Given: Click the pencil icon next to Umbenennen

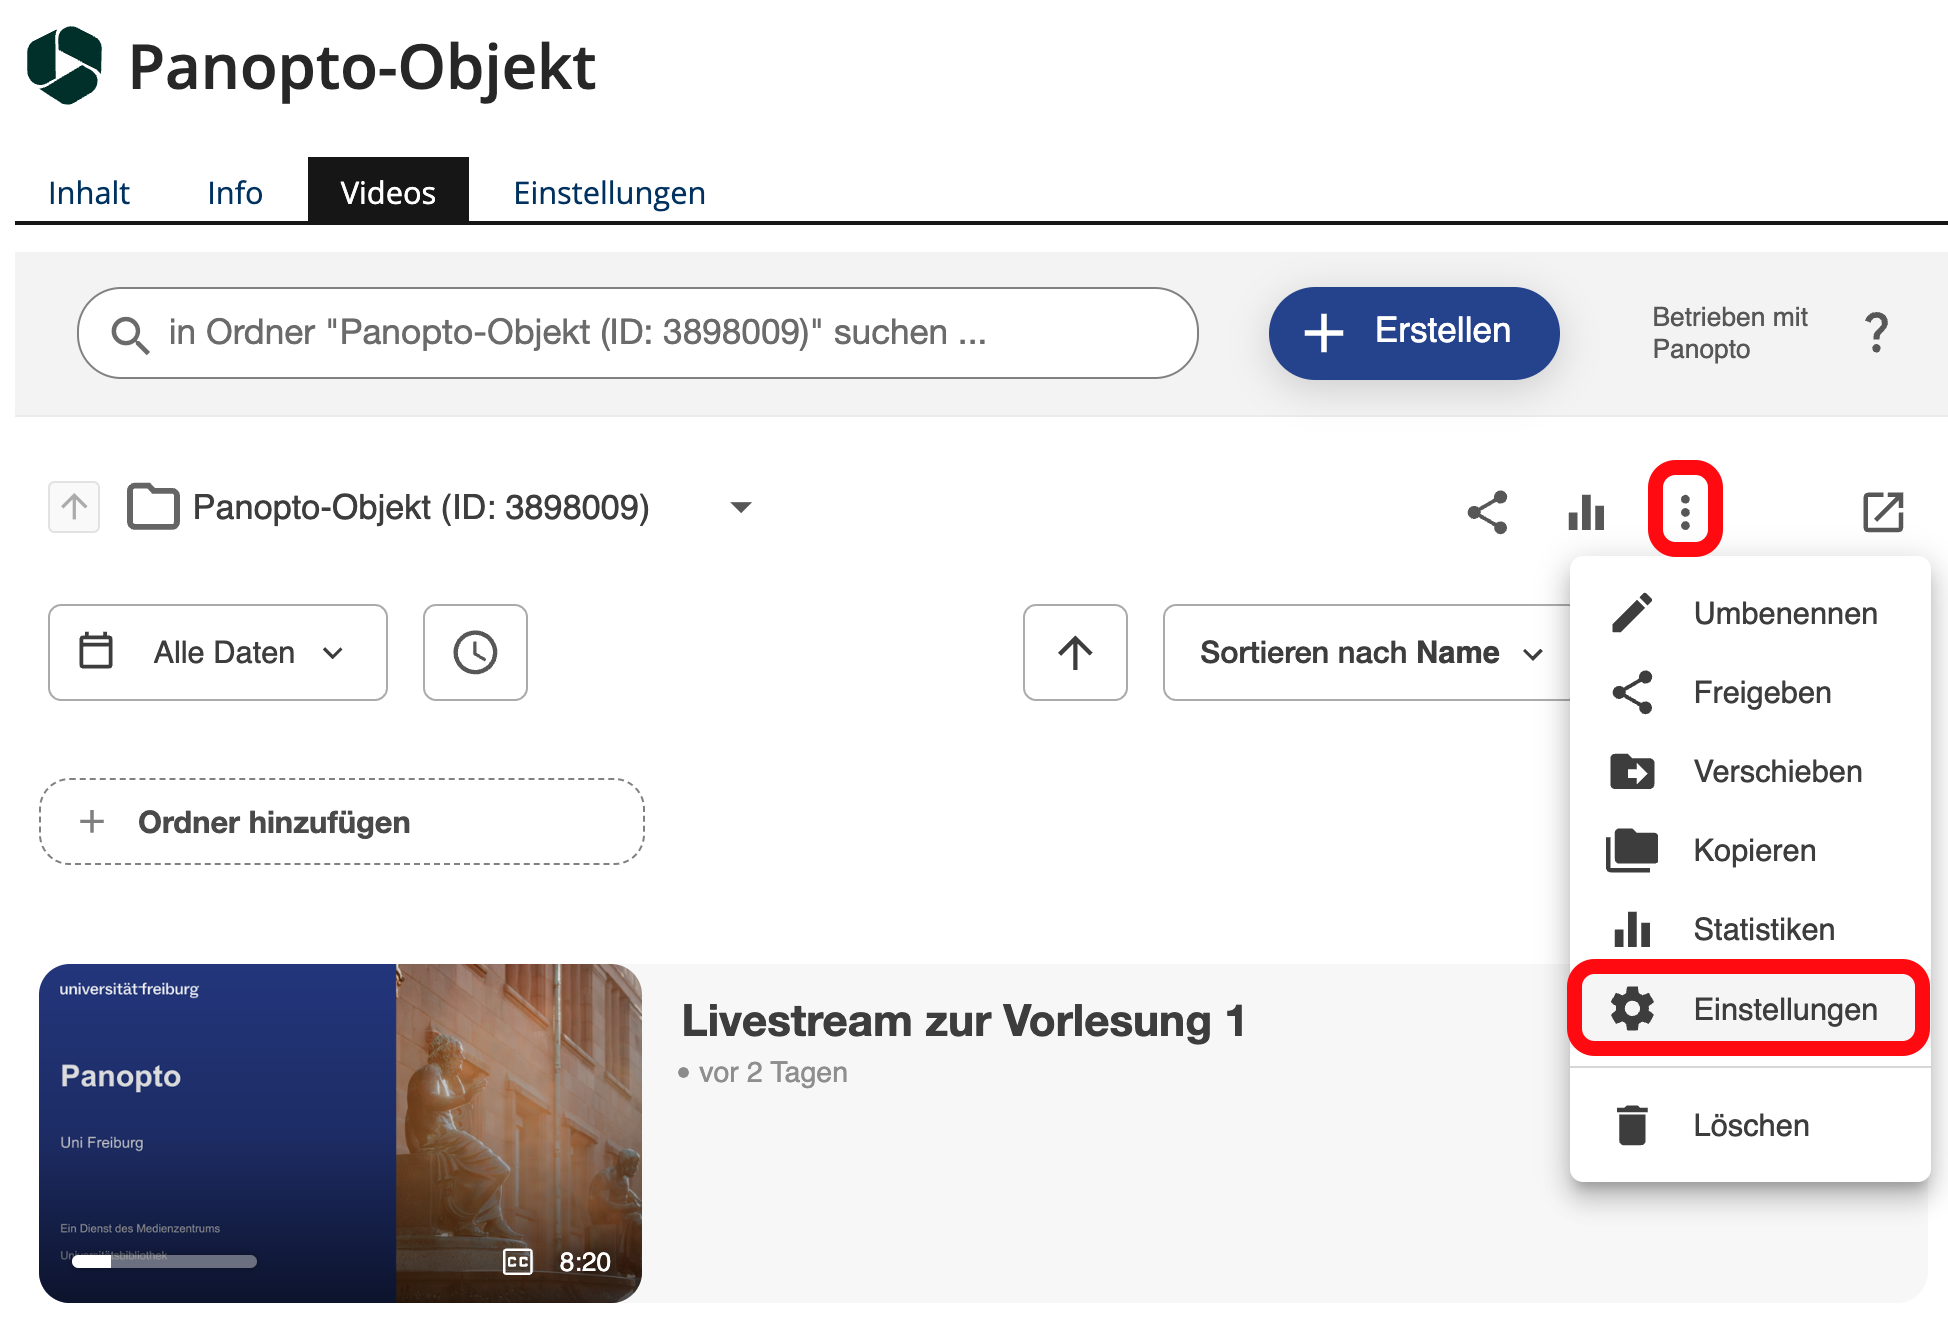Looking at the screenshot, I should pos(1632,613).
